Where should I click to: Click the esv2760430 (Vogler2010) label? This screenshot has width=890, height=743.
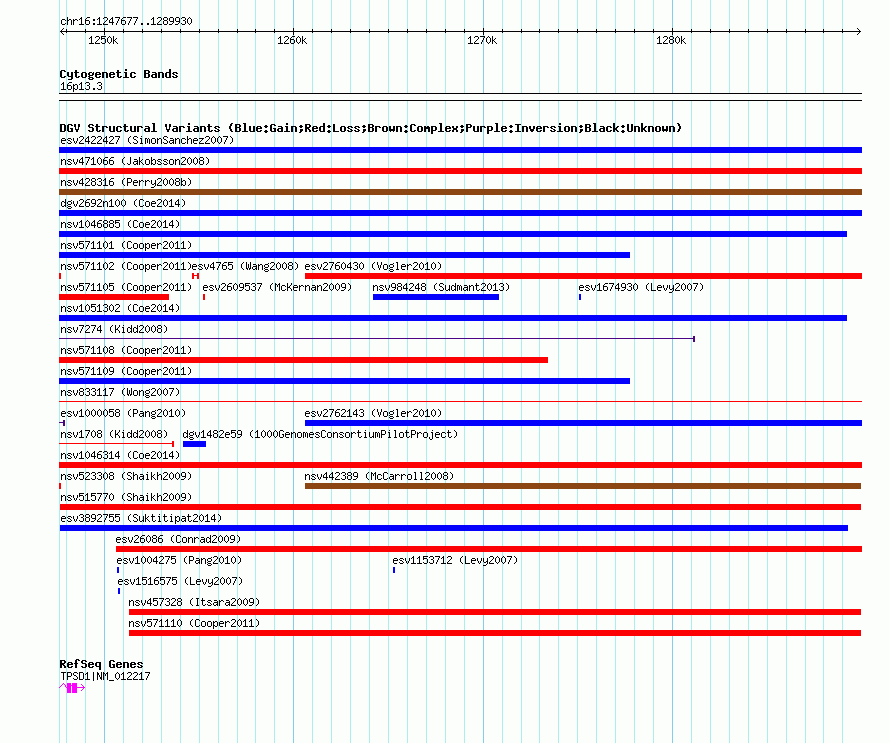click(373, 266)
